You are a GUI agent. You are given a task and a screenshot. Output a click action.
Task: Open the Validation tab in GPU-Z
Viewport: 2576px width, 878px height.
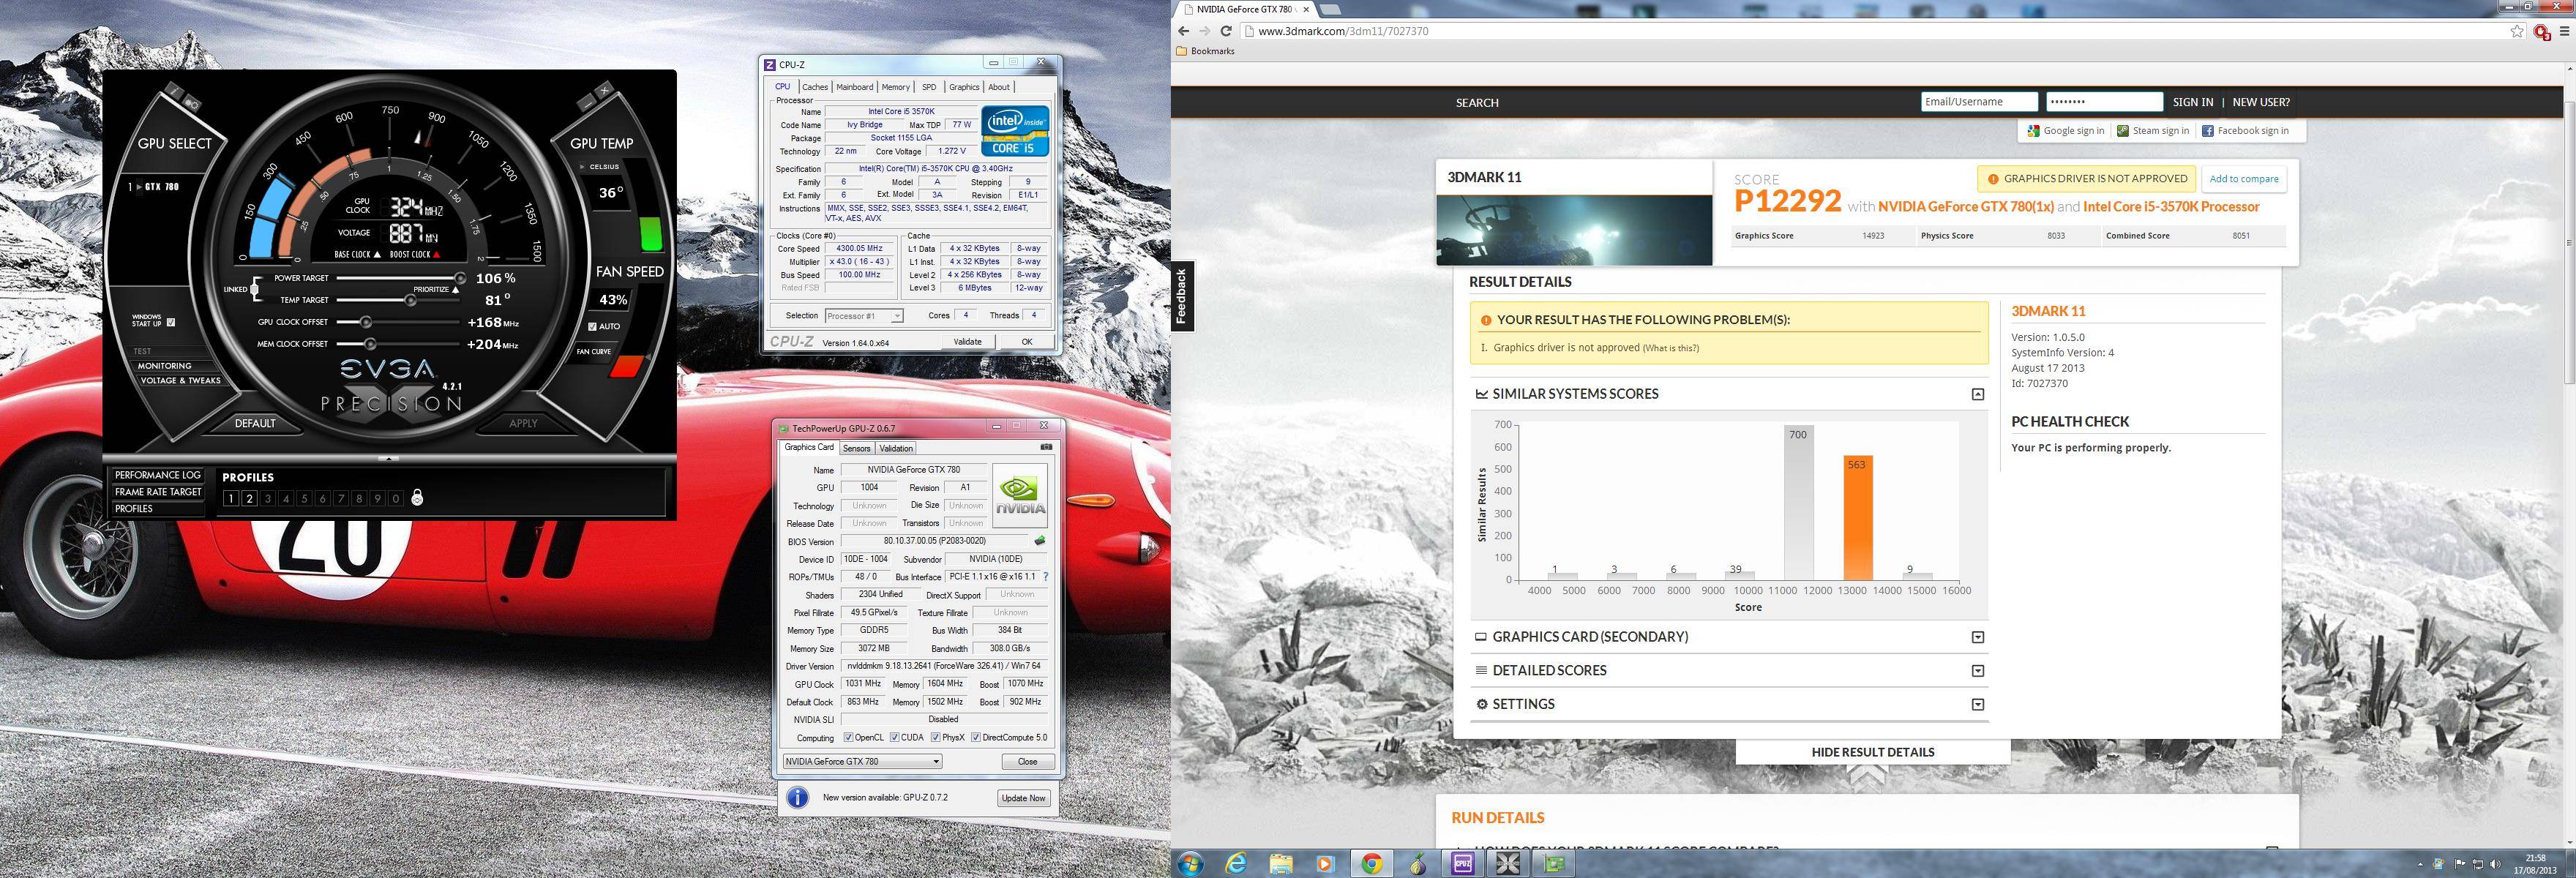click(x=896, y=448)
